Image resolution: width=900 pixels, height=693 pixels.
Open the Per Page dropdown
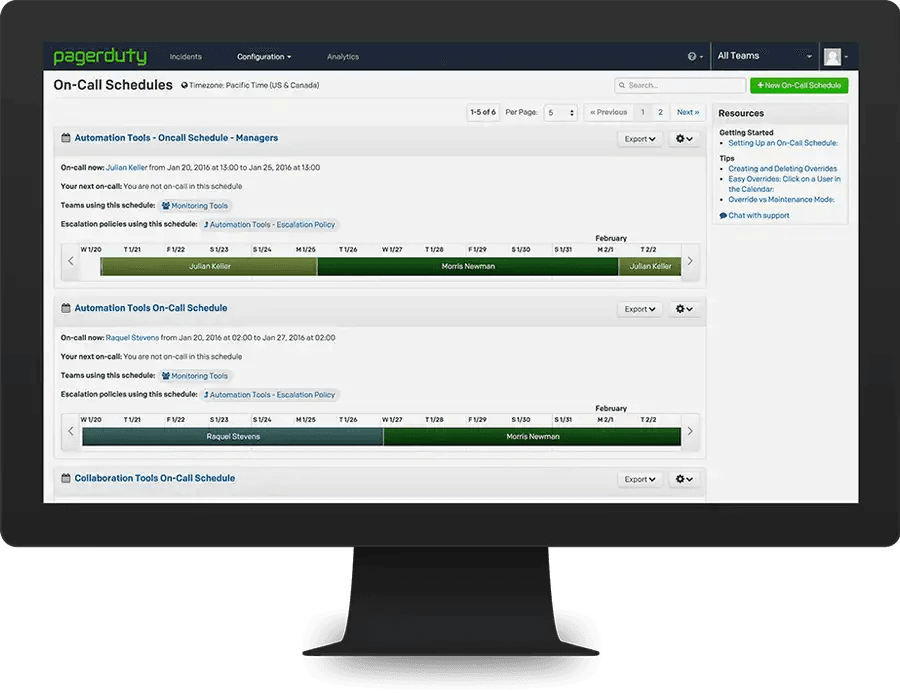click(x=561, y=113)
